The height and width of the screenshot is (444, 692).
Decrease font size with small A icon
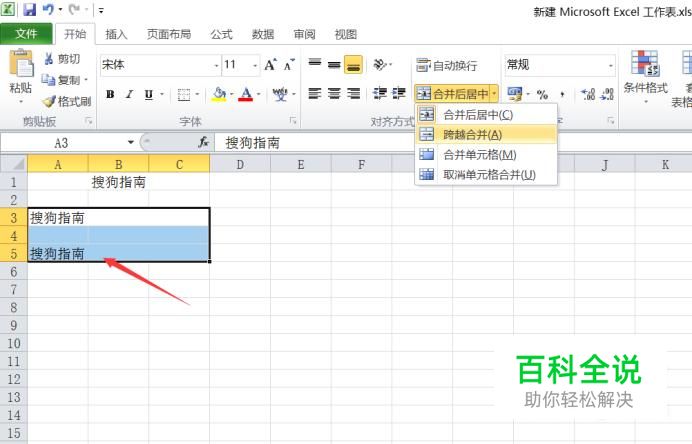[x=289, y=65]
